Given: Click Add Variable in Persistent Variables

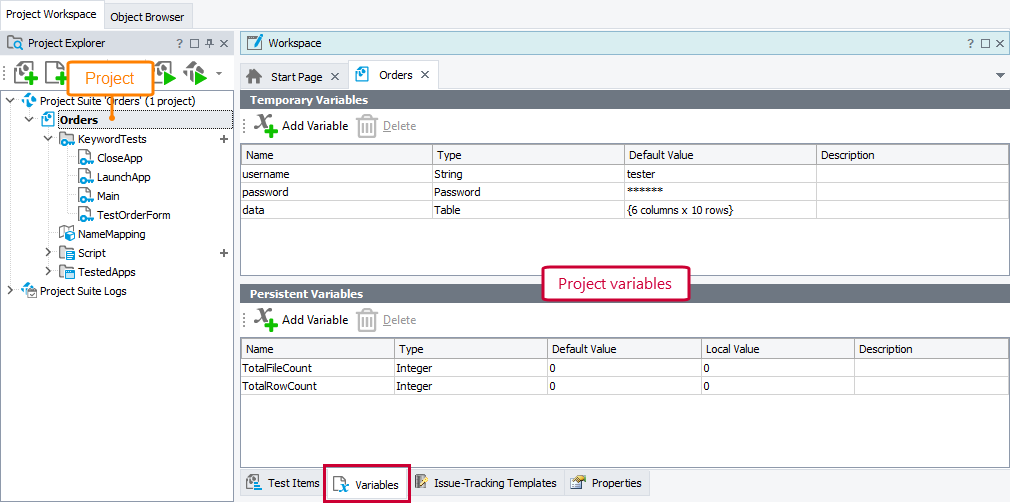Looking at the screenshot, I should (314, 320).
